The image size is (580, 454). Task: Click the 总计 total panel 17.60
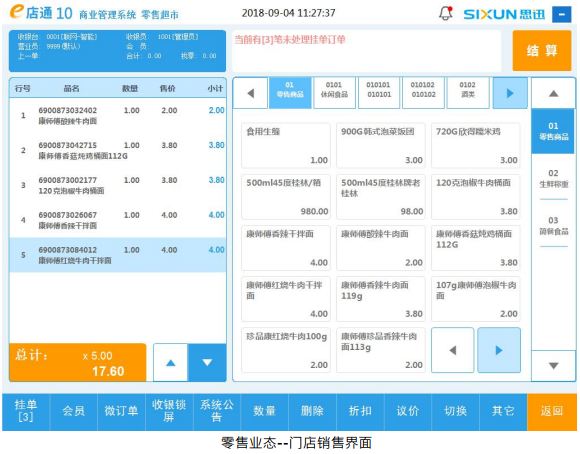click(78, 363)
